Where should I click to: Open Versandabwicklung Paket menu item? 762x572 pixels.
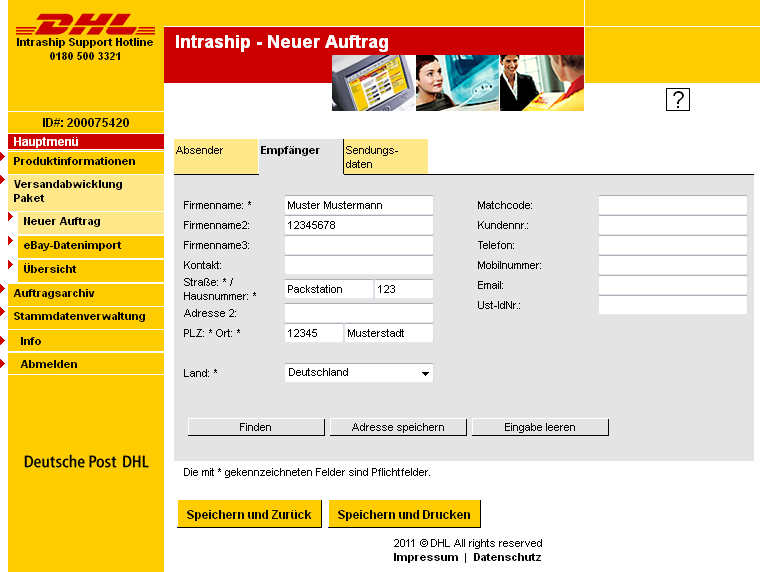coord(86,191)
